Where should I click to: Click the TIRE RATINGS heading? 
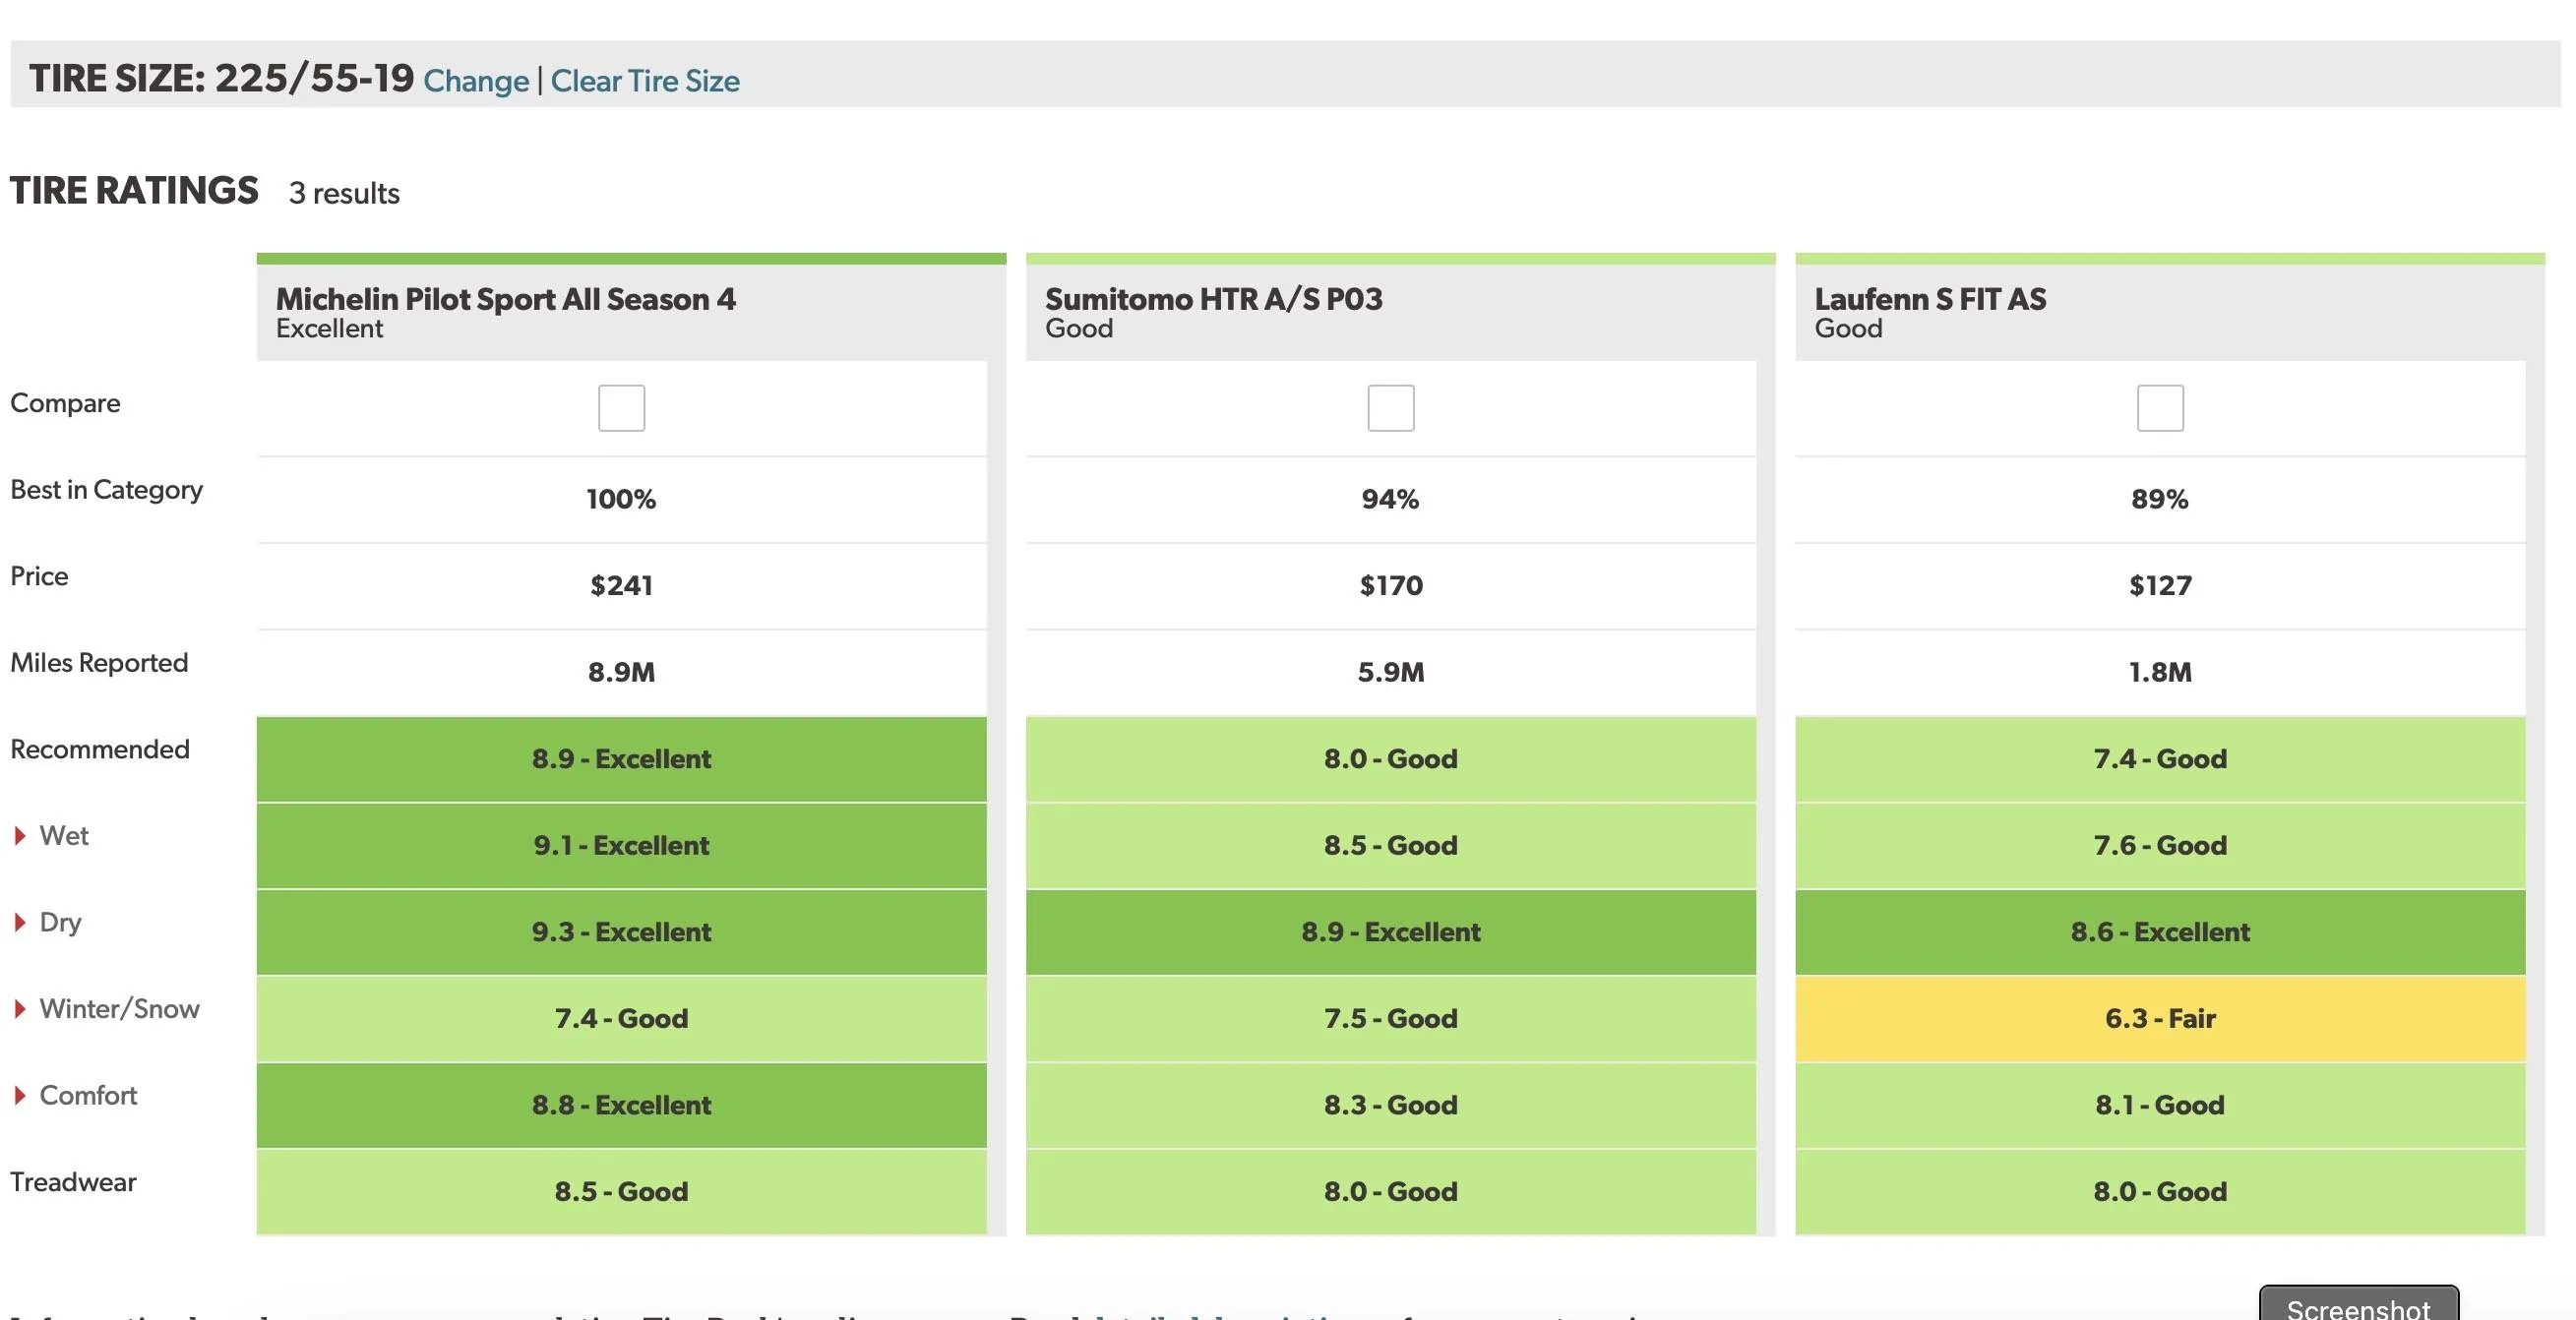click(134, 190)
